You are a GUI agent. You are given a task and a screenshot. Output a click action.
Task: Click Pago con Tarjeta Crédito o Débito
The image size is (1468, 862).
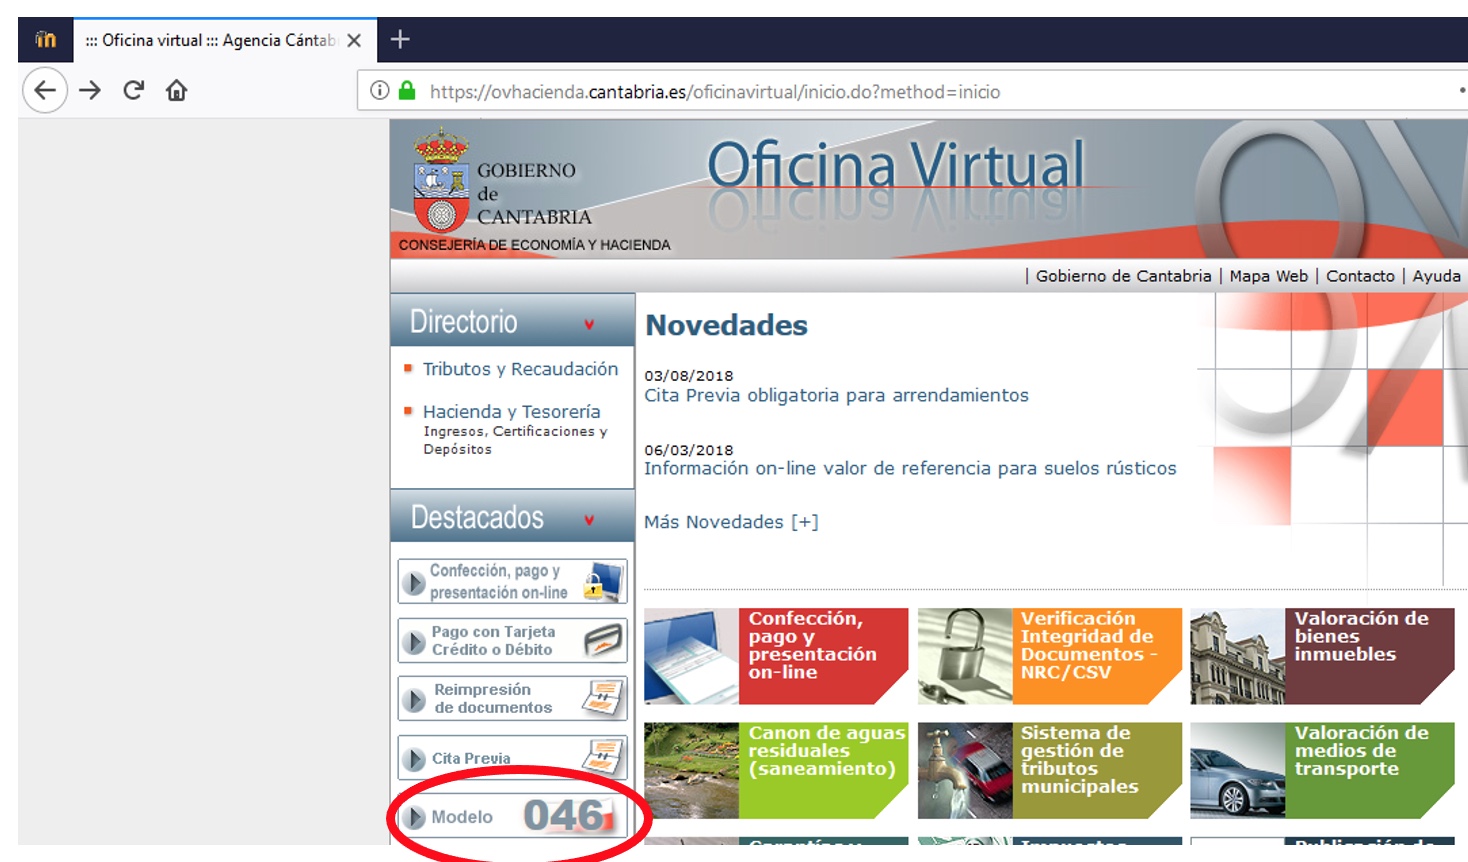512,641
